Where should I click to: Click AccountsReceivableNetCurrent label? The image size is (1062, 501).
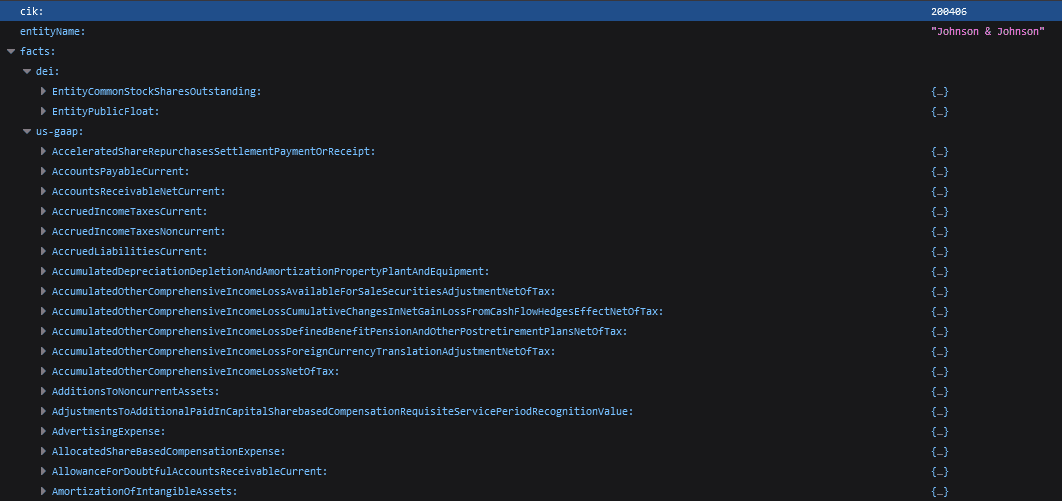[x=139, y=192]
